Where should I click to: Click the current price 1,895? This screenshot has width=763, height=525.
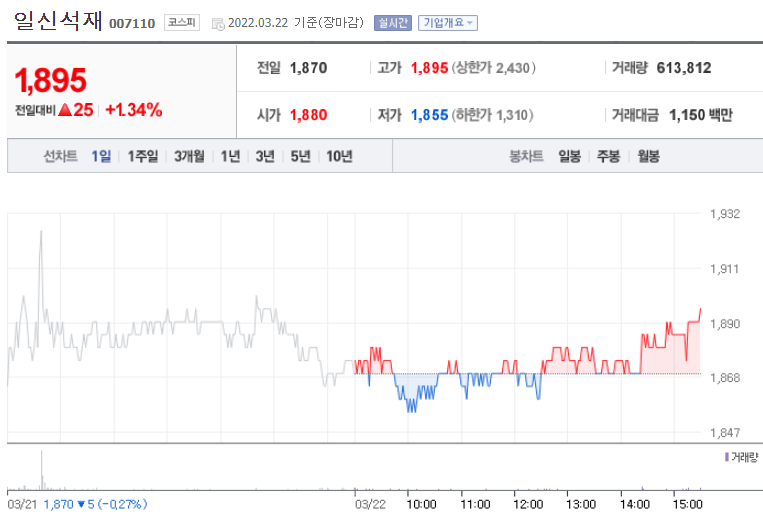[51, 80]
